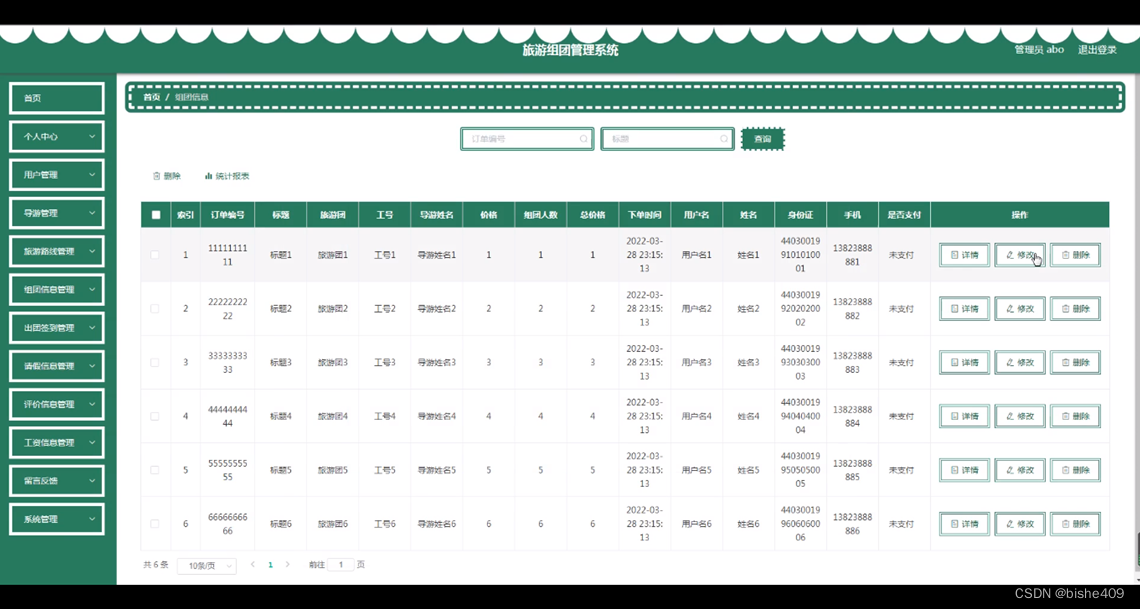Go to next page arrow in pagination
The height and width of the screenshot is (609, 1140).
(x=288, y=565)
